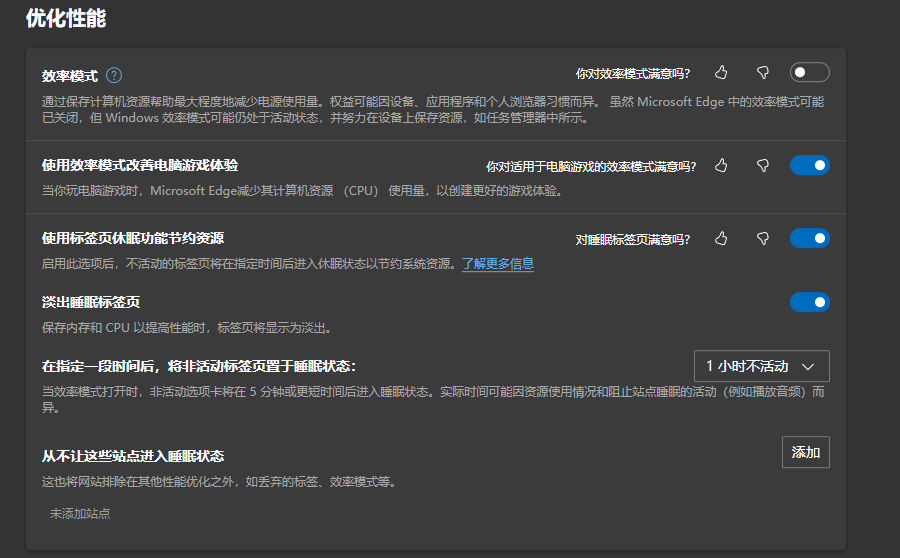This screenshot has width=900, height=558.
Task: Enable the 效率模式 toggle switch
Action: click(x=809, y=72)
